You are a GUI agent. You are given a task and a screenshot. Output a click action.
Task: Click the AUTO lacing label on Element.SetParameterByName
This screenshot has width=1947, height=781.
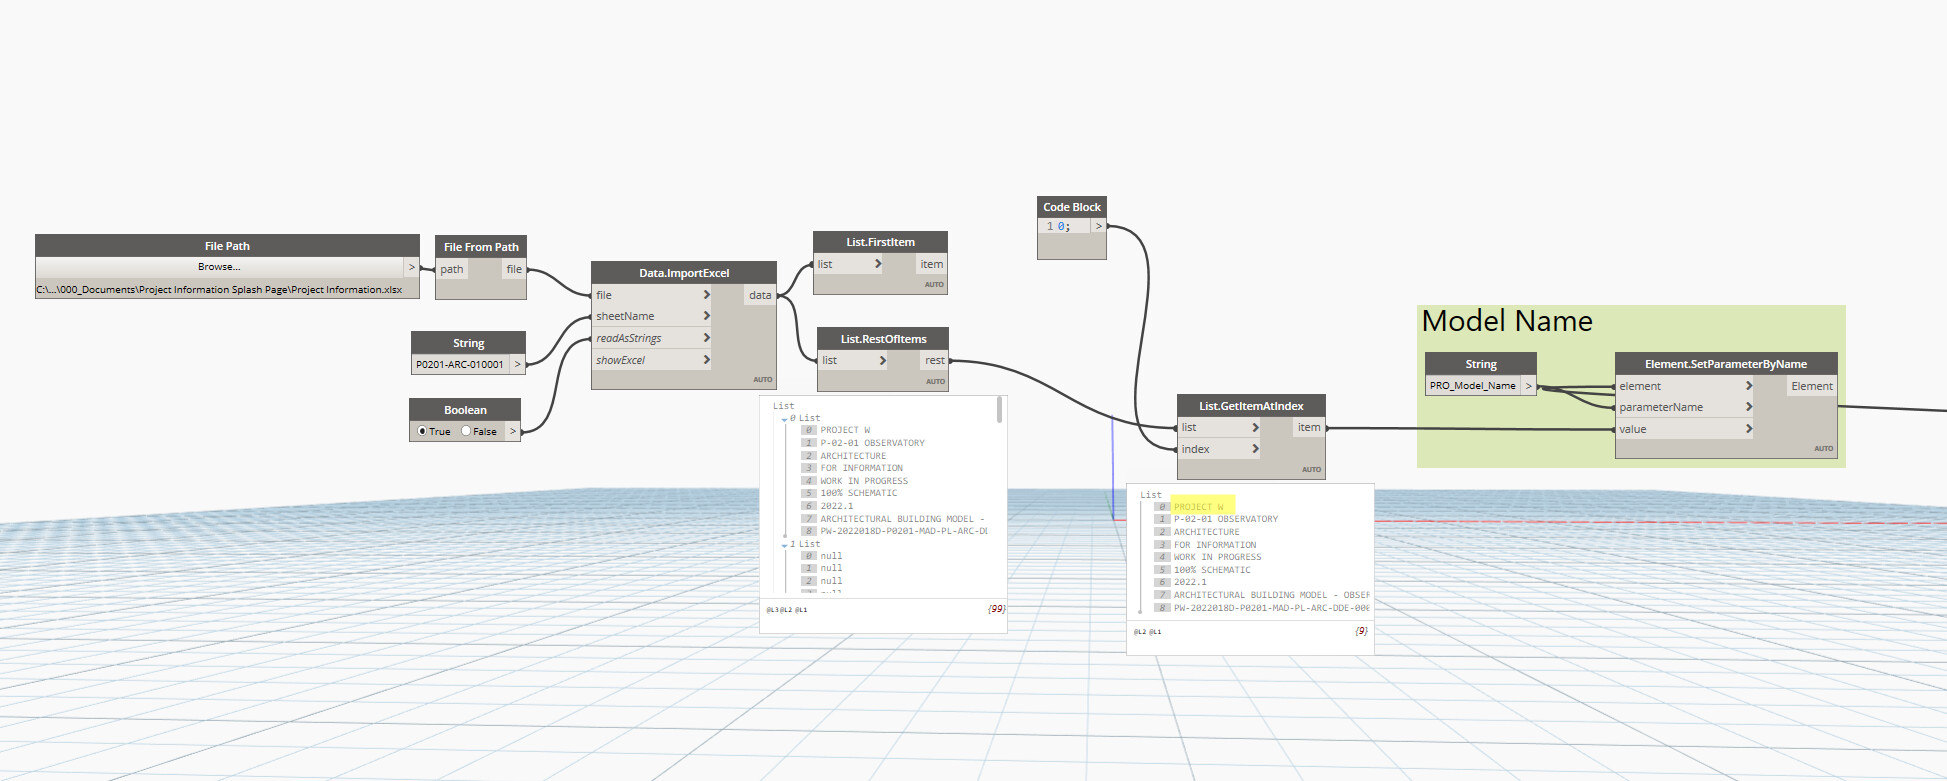click(x=1824, y=448)
